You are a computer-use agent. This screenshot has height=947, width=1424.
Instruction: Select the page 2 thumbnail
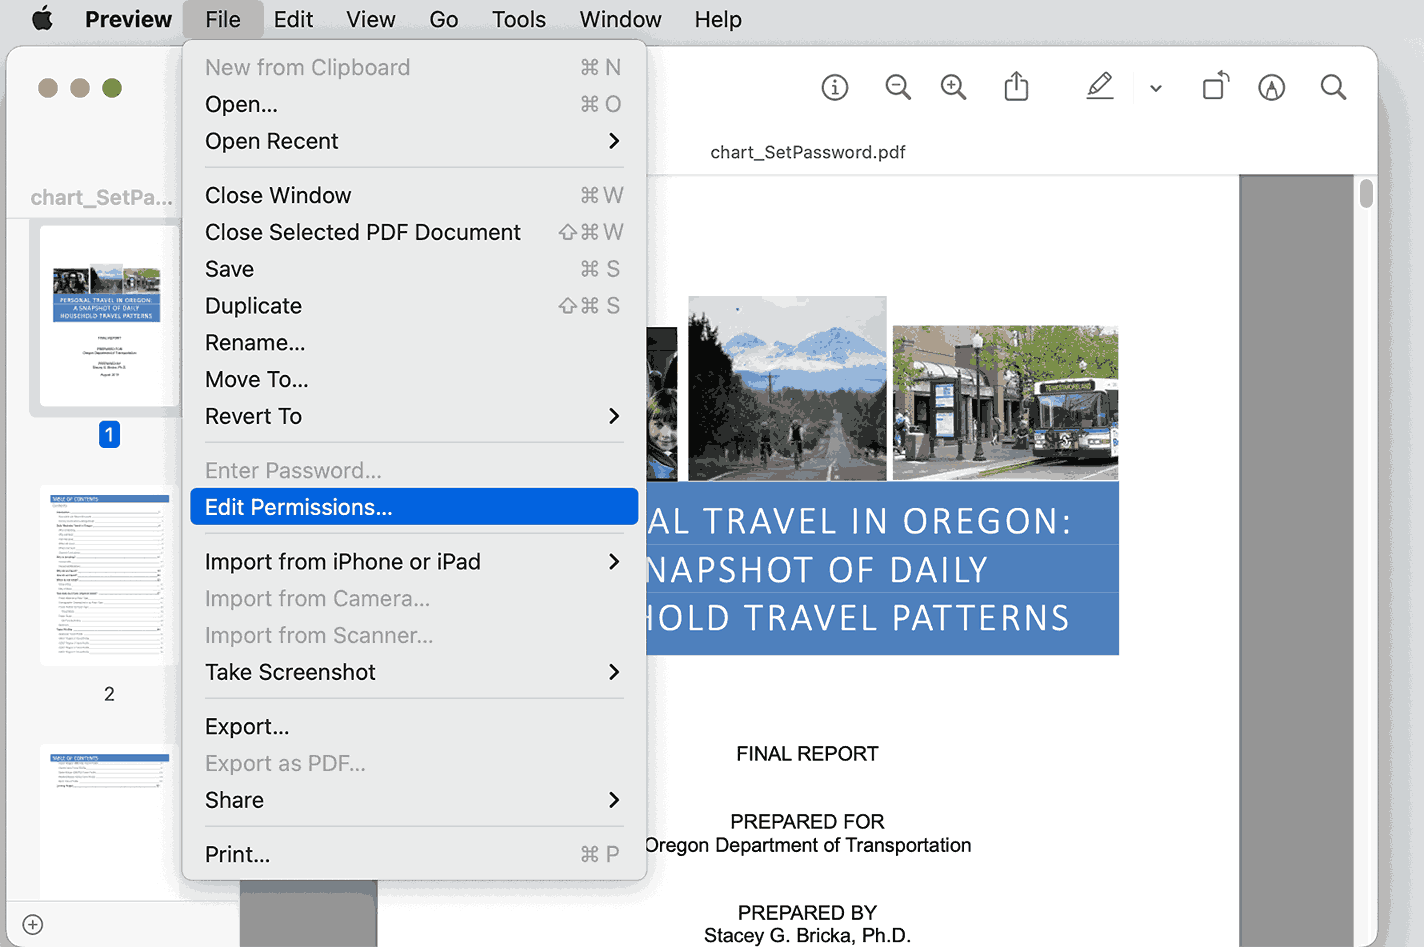click(109, 576)
